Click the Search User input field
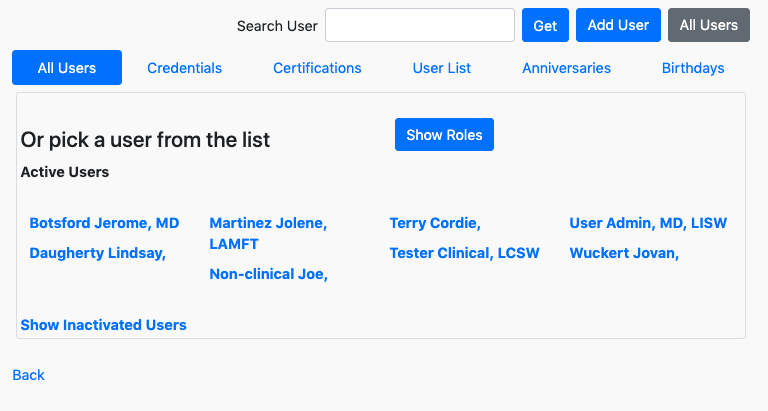This screenshot has height=411, width=768. (420, 25)
